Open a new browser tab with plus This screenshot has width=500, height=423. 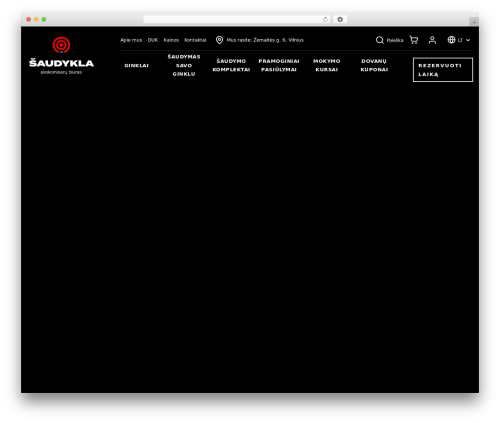474,22
